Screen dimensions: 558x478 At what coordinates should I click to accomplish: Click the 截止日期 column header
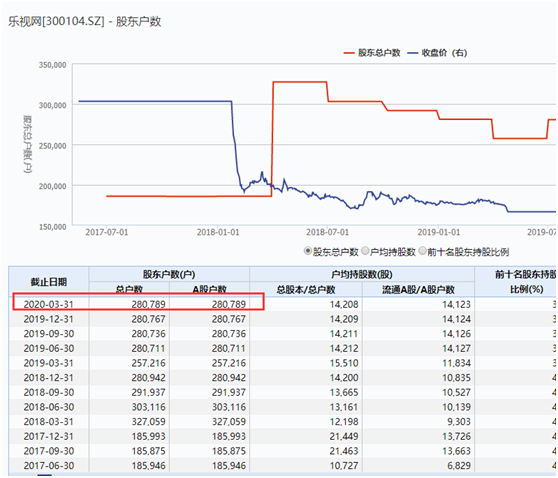click(49, 282)
